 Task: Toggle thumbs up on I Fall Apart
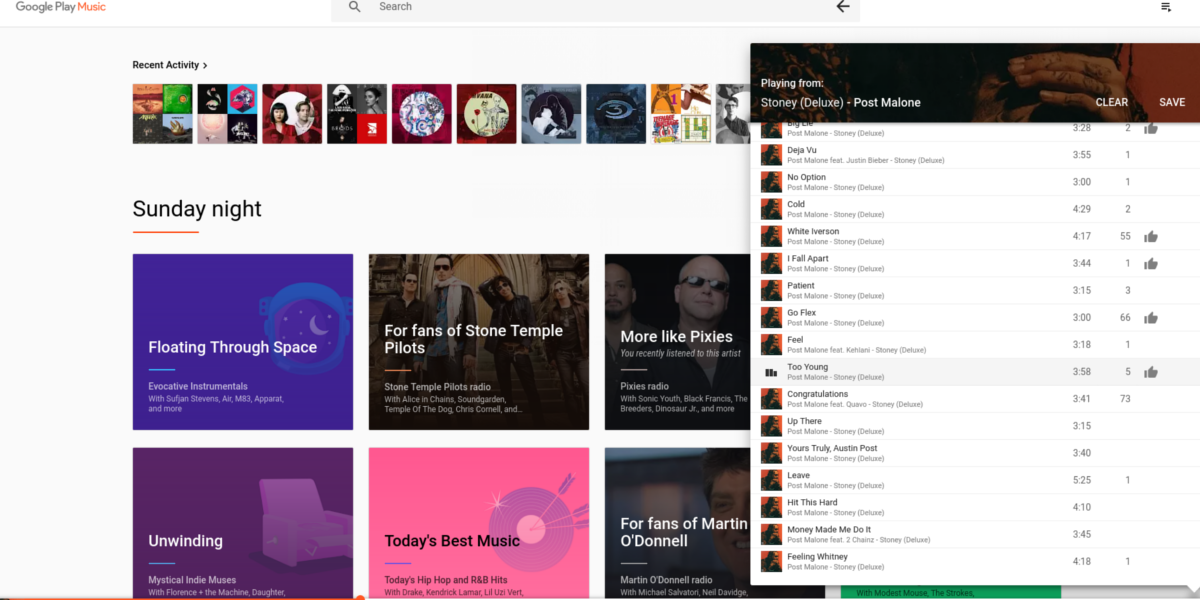(1151, 263)
